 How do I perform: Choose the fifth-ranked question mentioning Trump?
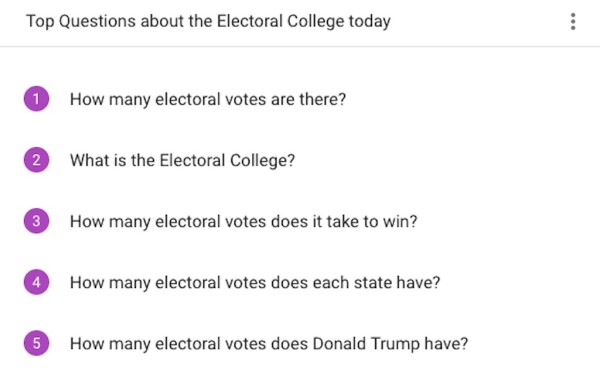(269, 344)
